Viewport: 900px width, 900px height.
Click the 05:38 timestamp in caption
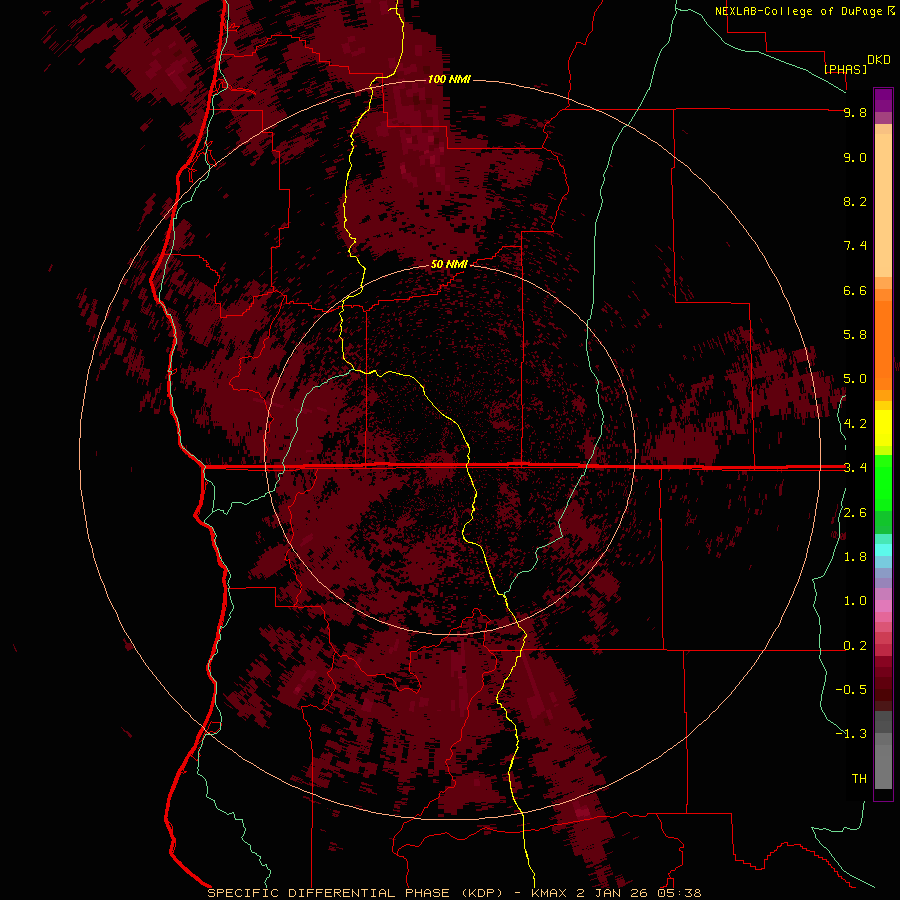coord(680,893)
